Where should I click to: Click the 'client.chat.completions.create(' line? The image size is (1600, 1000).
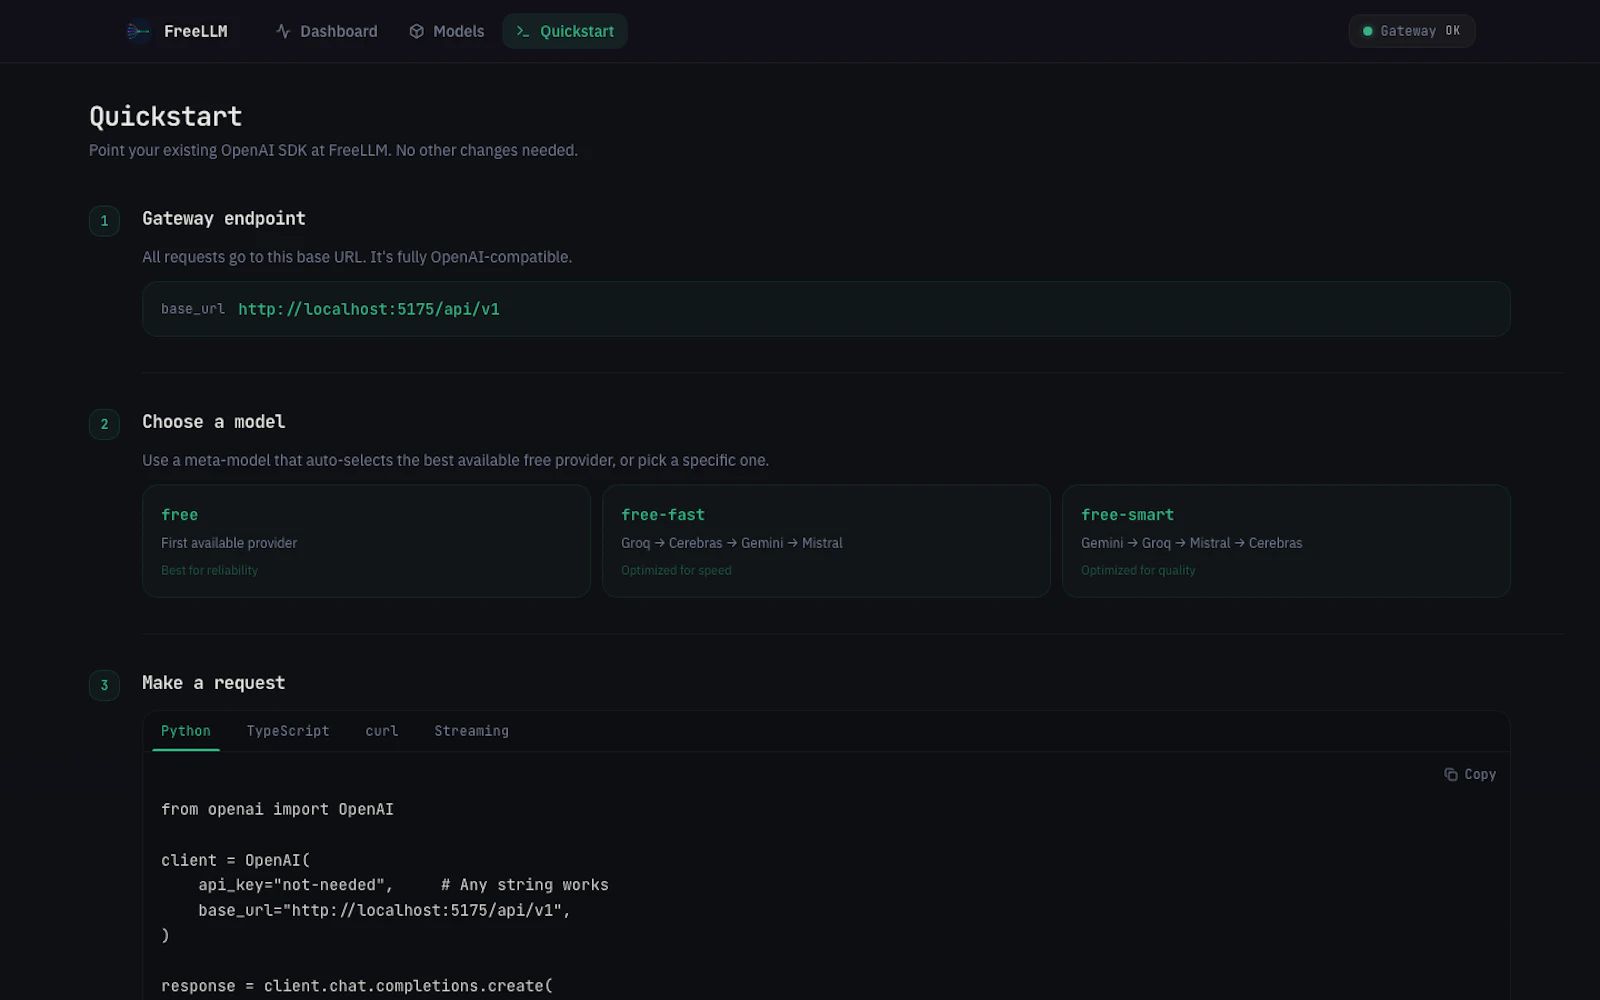pyautogui.click(x=357, y=986)
